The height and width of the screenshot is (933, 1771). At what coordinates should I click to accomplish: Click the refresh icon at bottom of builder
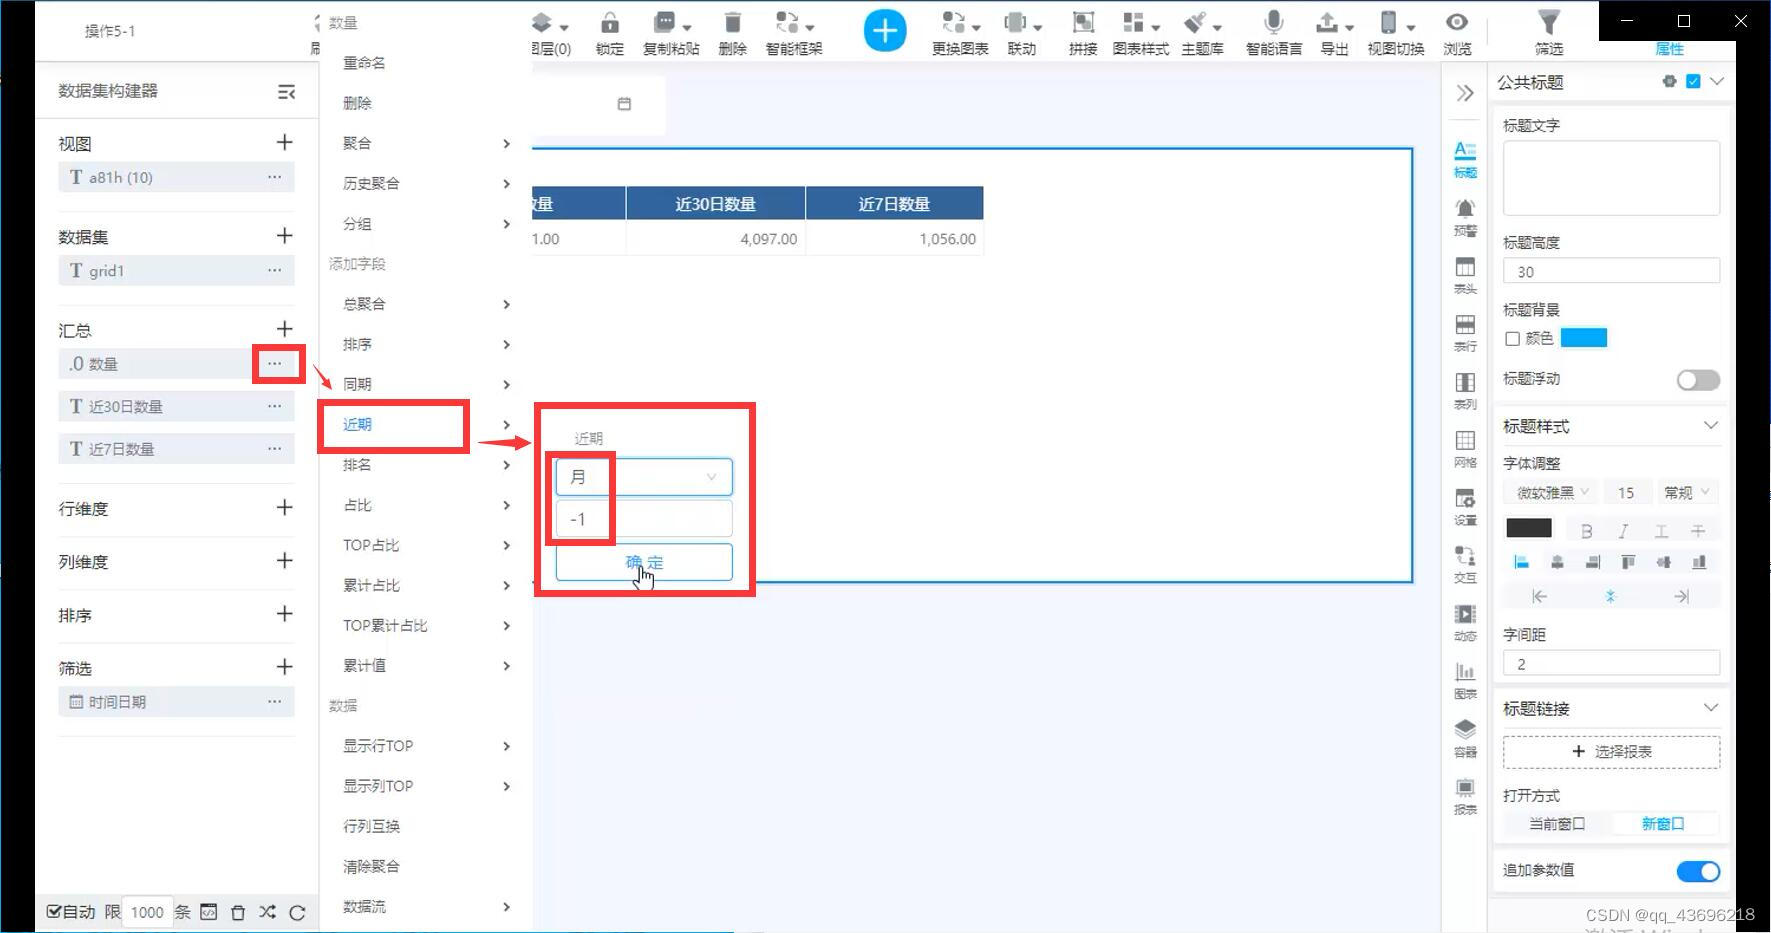tap(297, 912)
